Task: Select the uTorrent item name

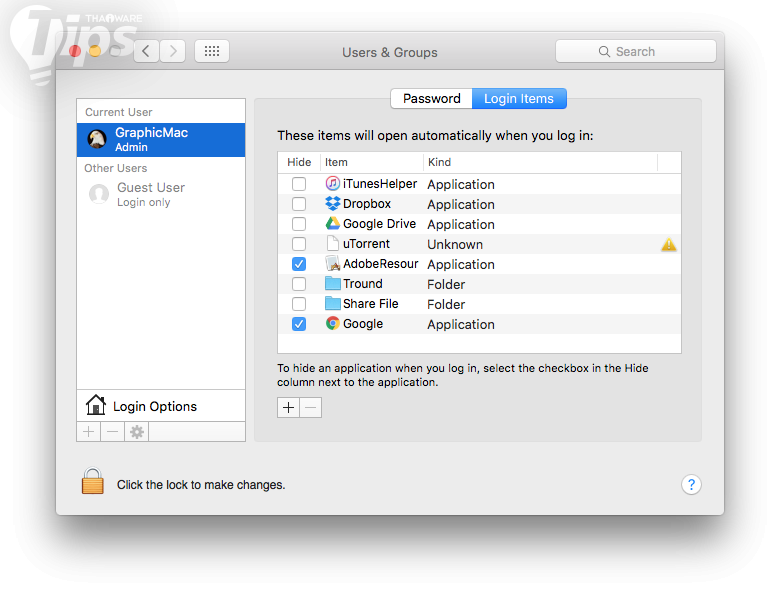Action: coord(366,244)
